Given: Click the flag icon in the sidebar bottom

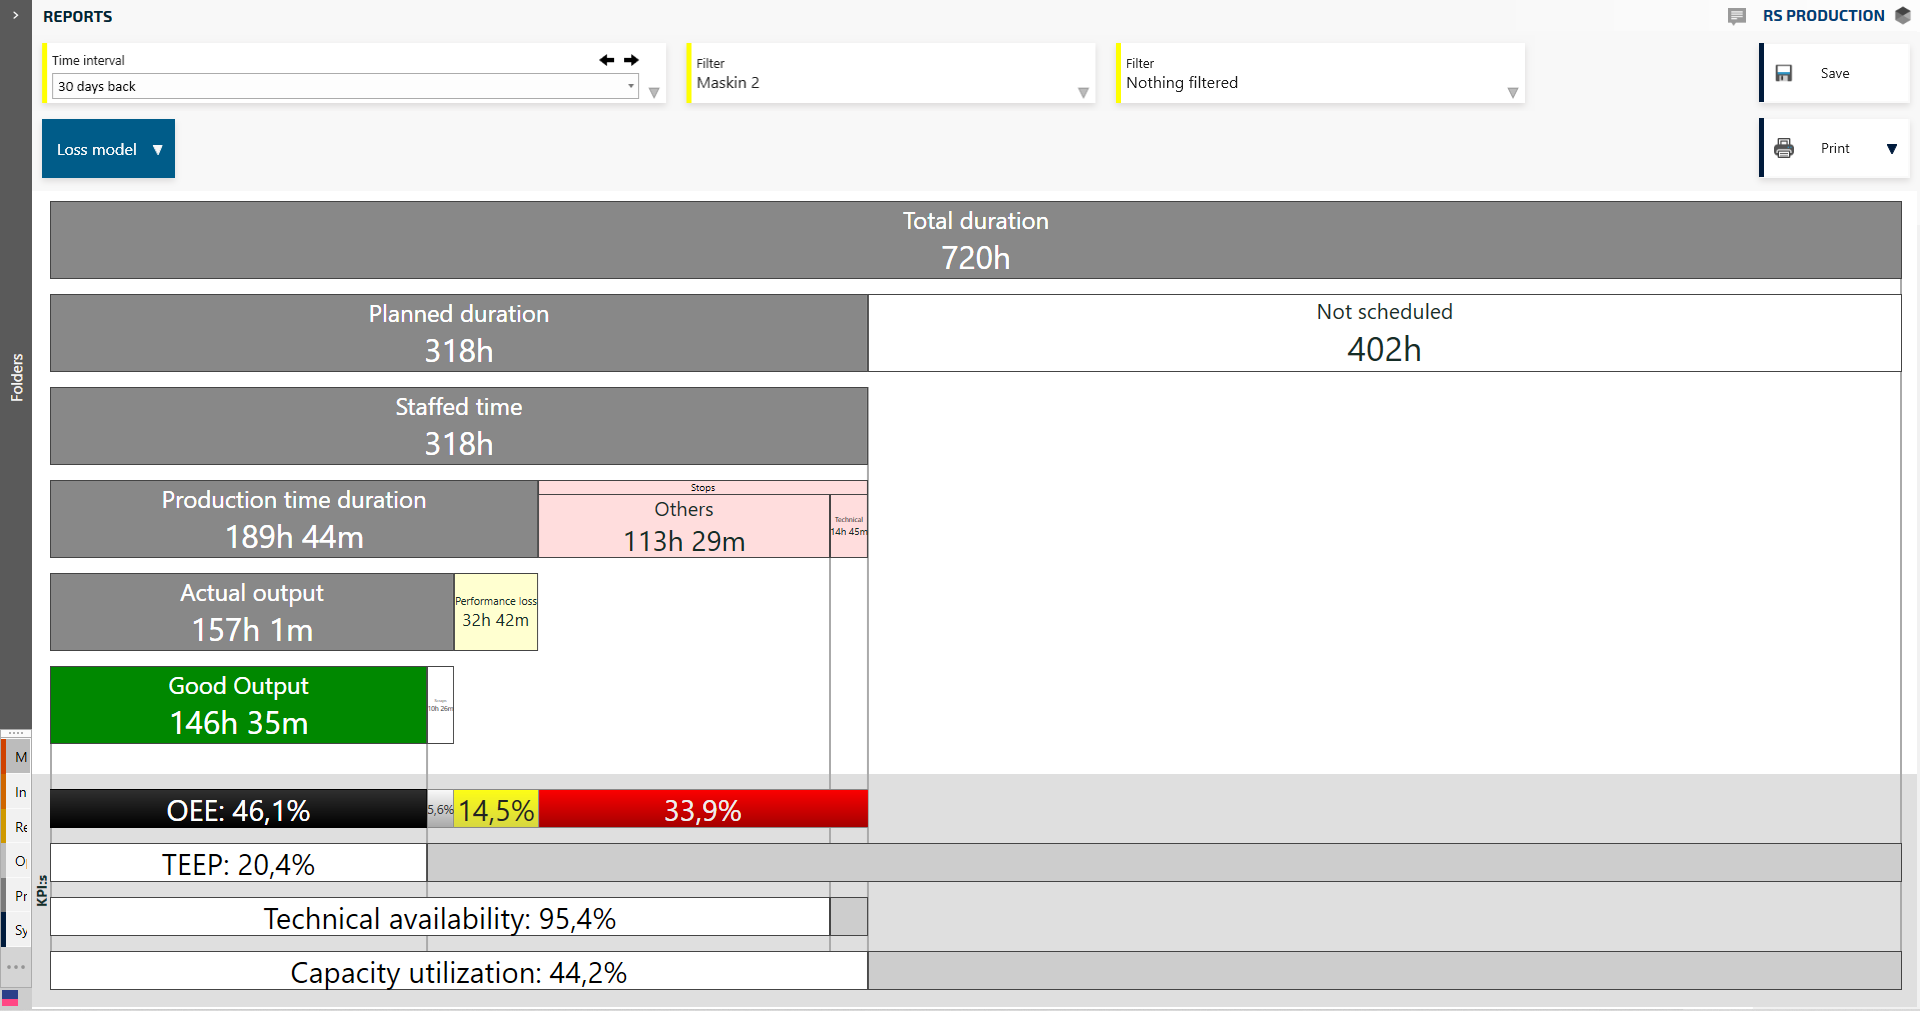Looking at the screenshot, I should (10, 997).
